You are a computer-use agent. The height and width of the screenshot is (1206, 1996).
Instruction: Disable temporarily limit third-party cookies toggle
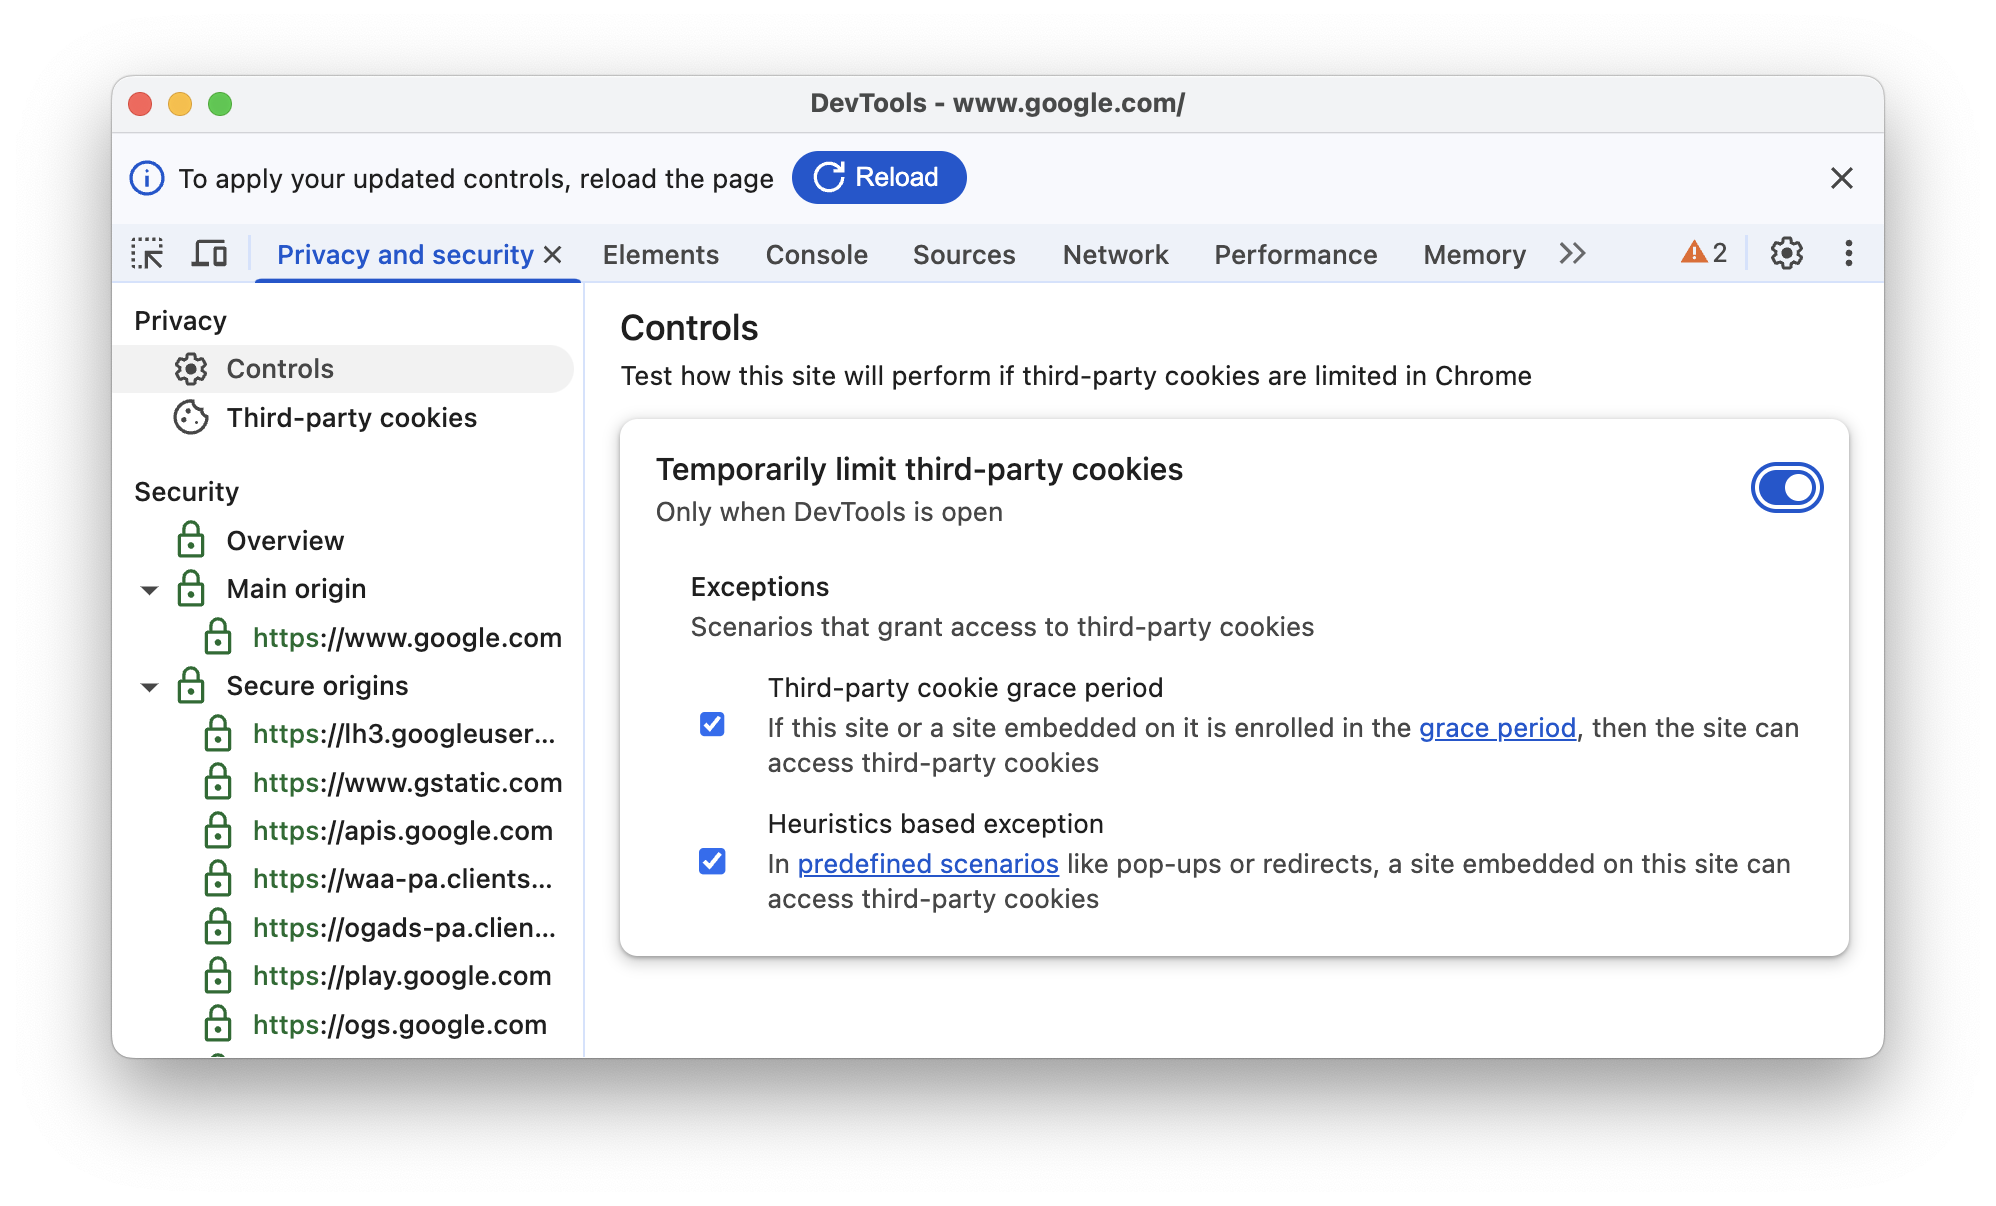pyautogui.click(x=1785, y=488)
